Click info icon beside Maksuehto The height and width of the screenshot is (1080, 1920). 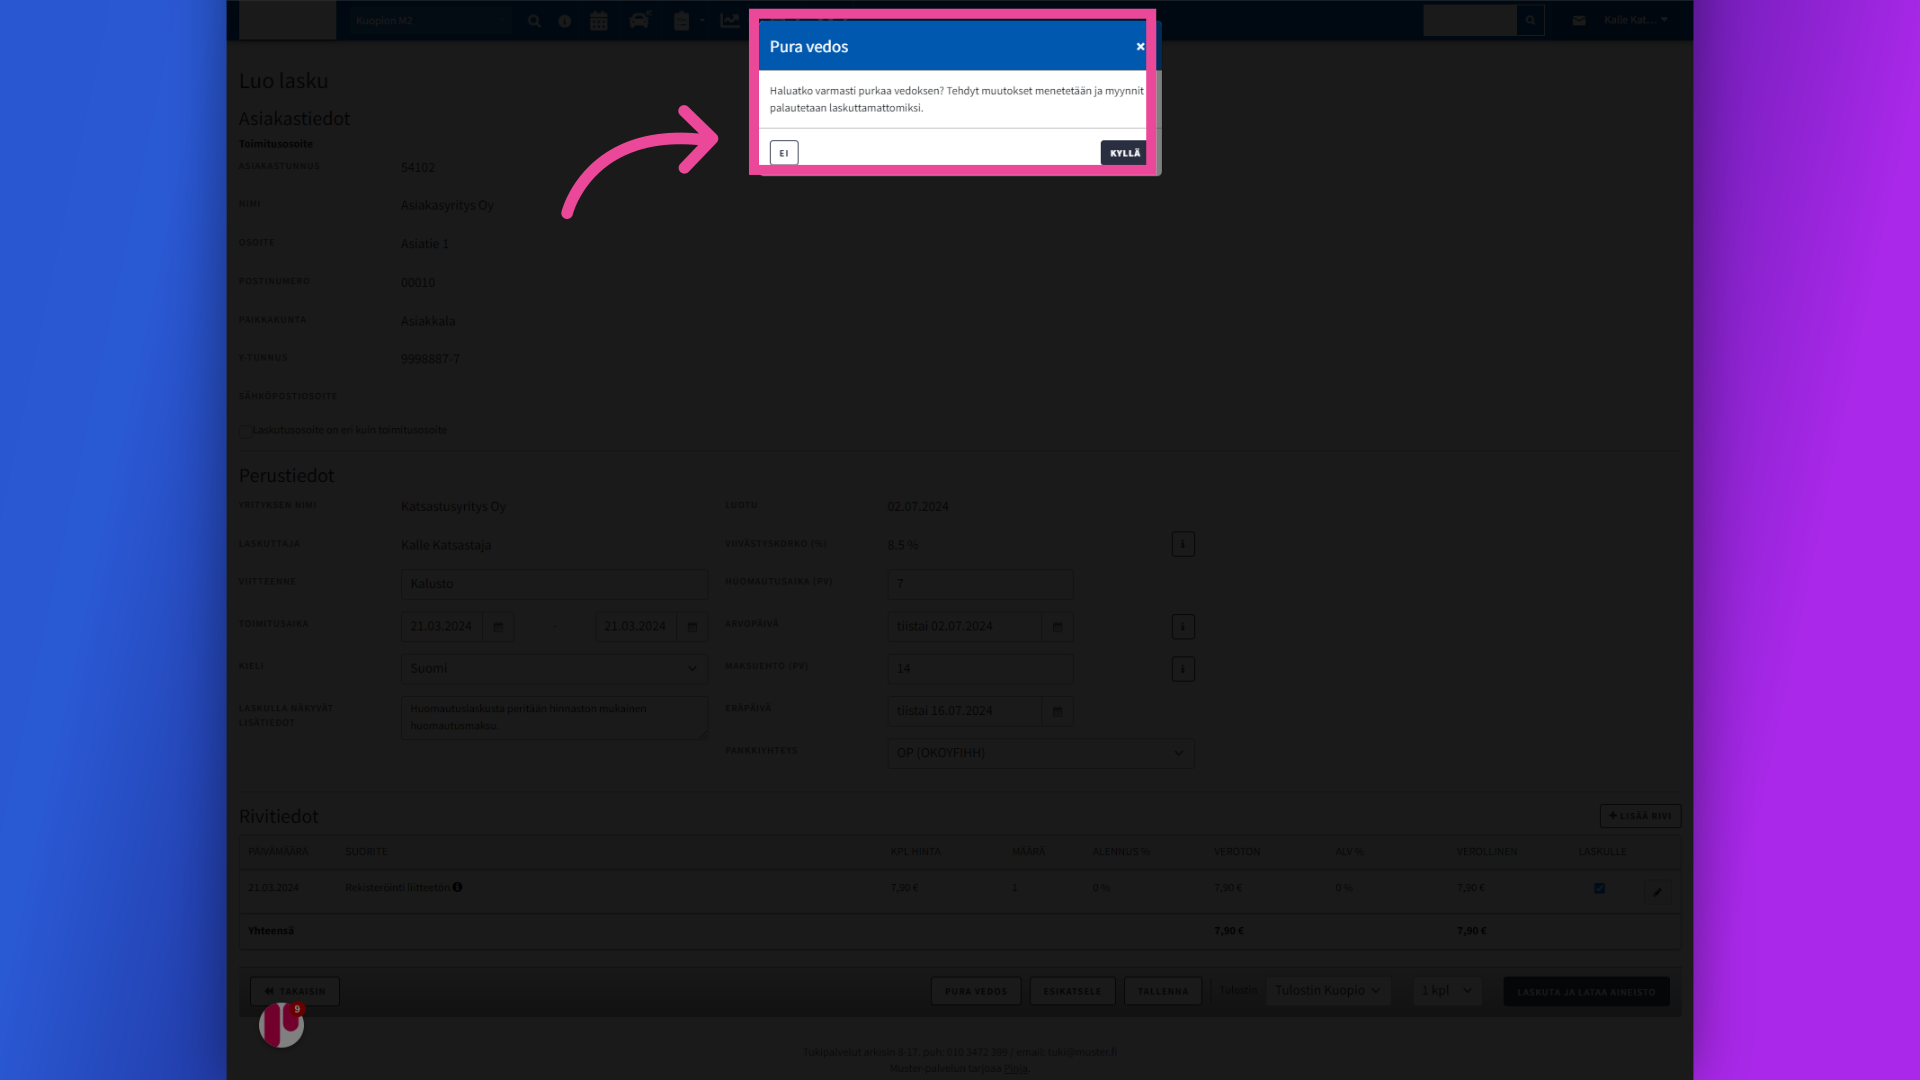tap(1183, 669)
